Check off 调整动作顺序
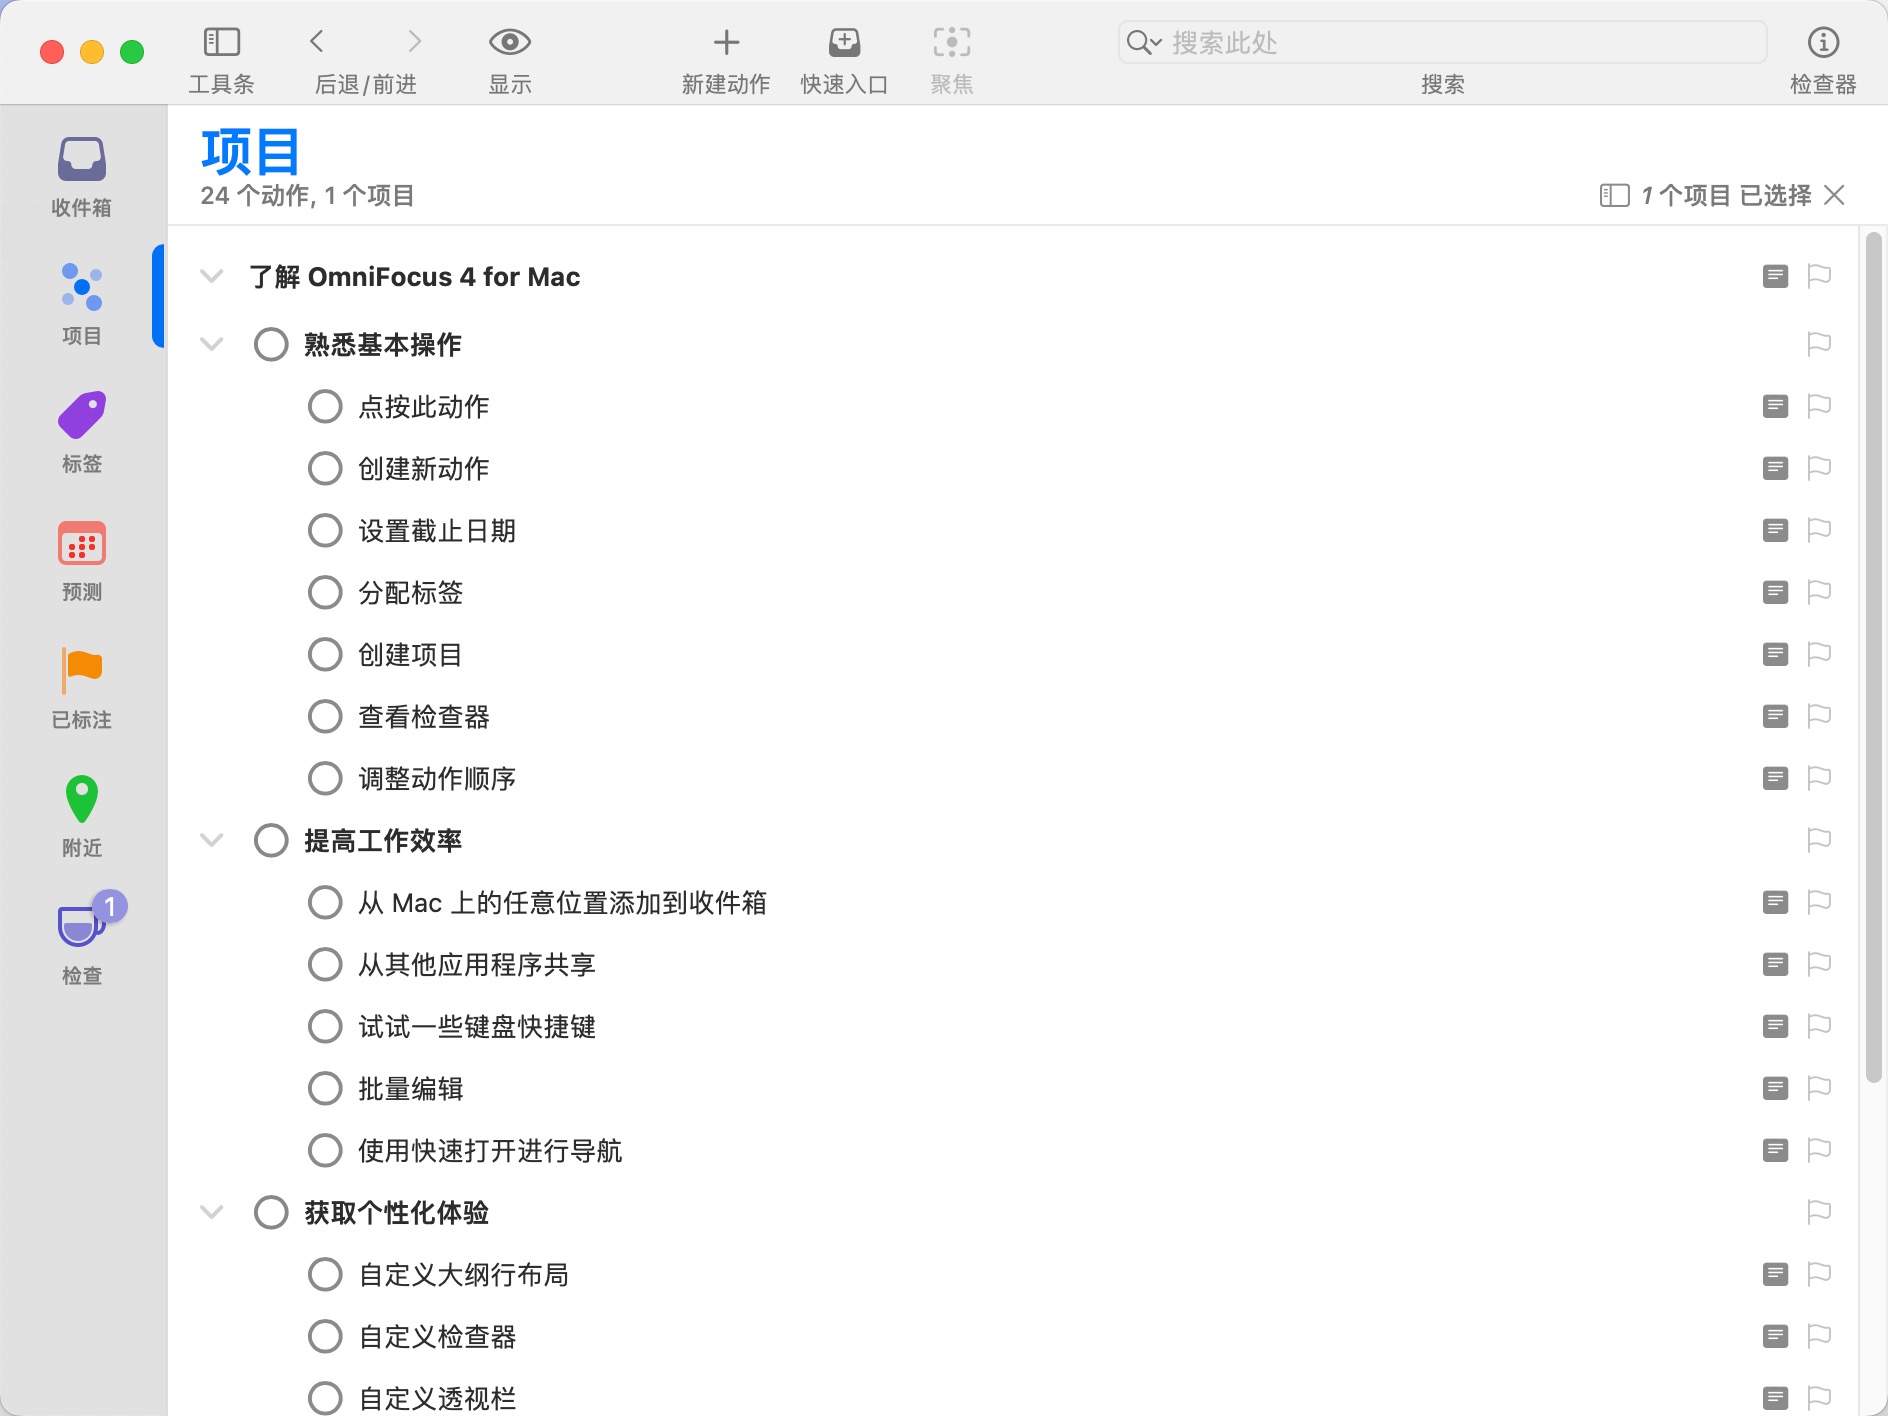Image resolution: width=1888 pixels, height=1416 pixels. point(325,778)
